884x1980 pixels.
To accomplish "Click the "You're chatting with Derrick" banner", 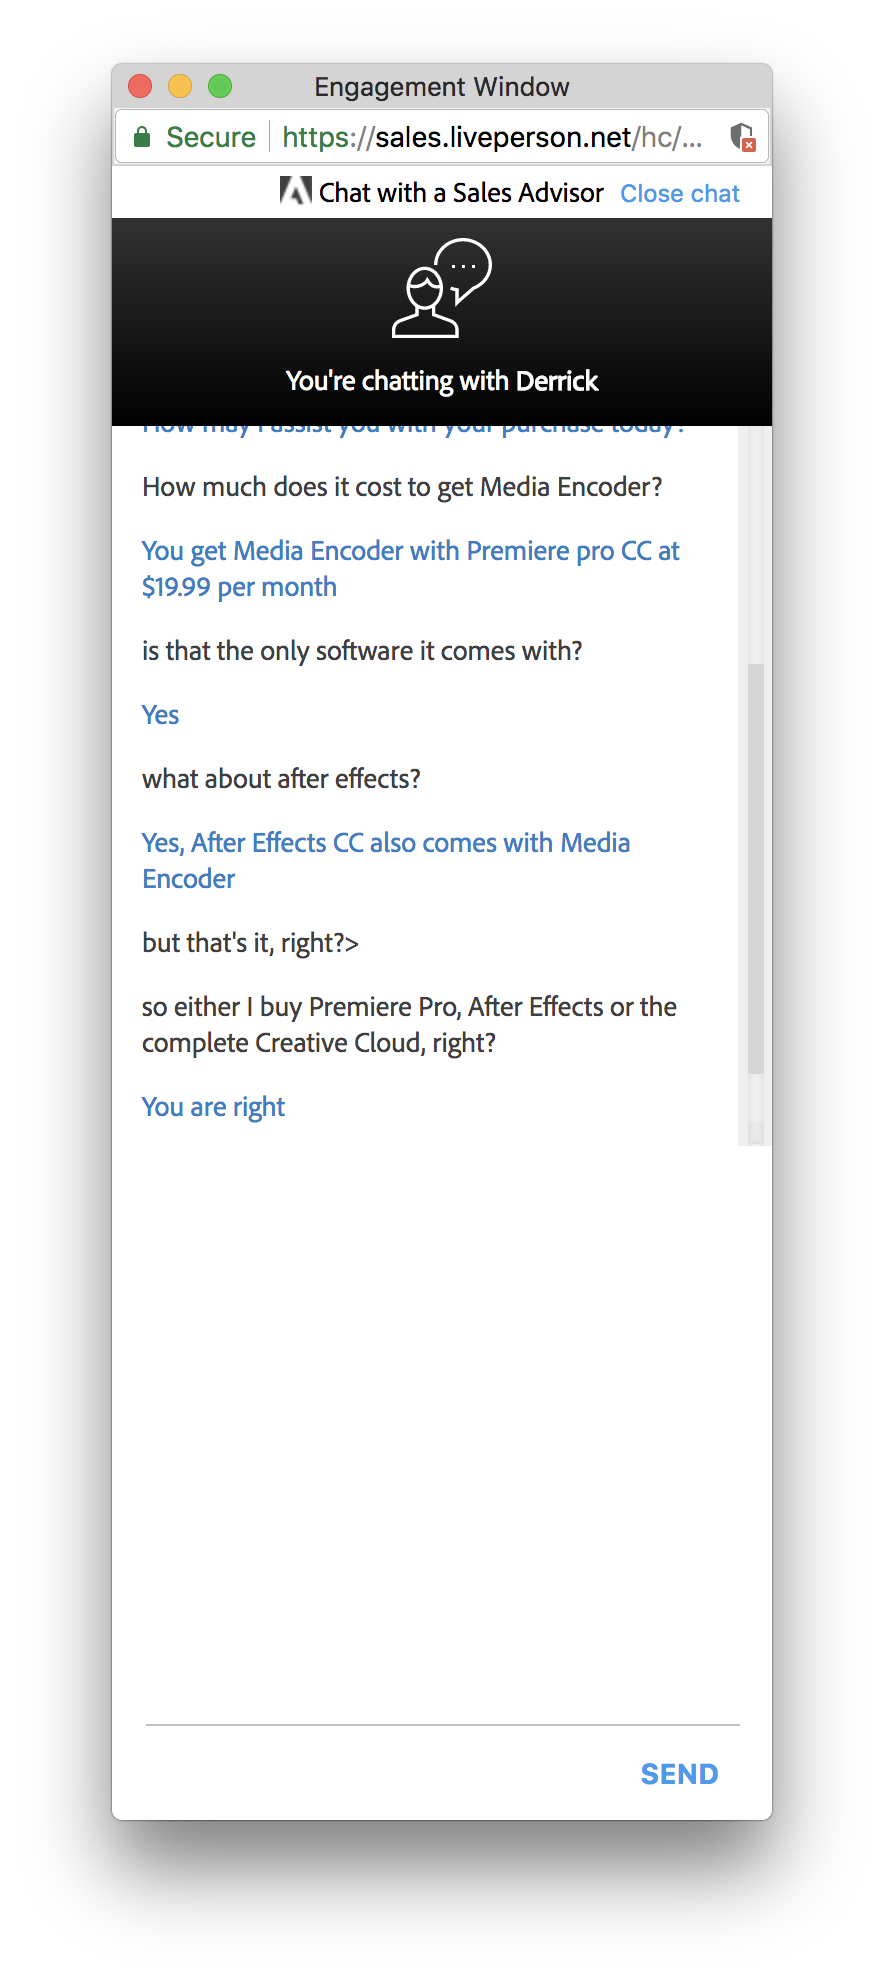I will pos(441,381).
